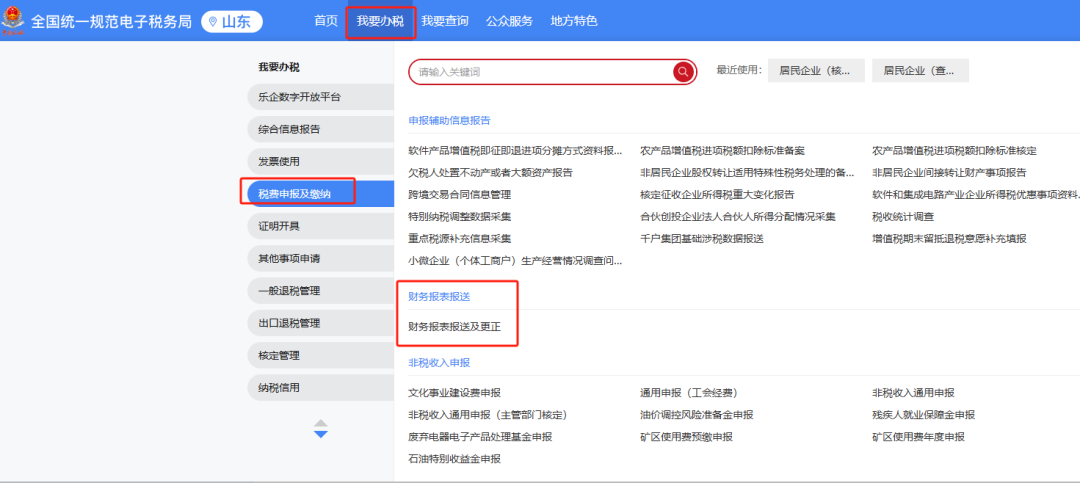Image resolution: width=1080 pixels, height=483 pixels.
Task: Select 乐企数字开放平台 in sidebar
Action: click(x=320, y=97)
